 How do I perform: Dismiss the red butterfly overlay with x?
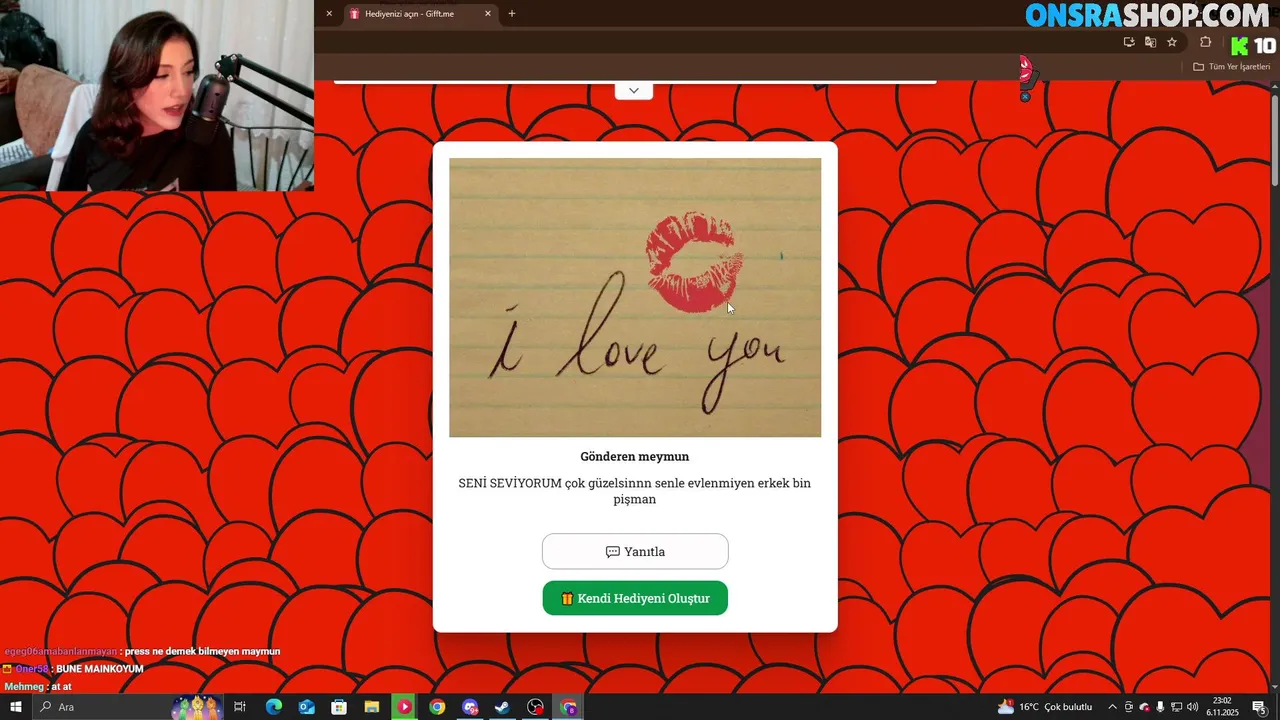1025,97
